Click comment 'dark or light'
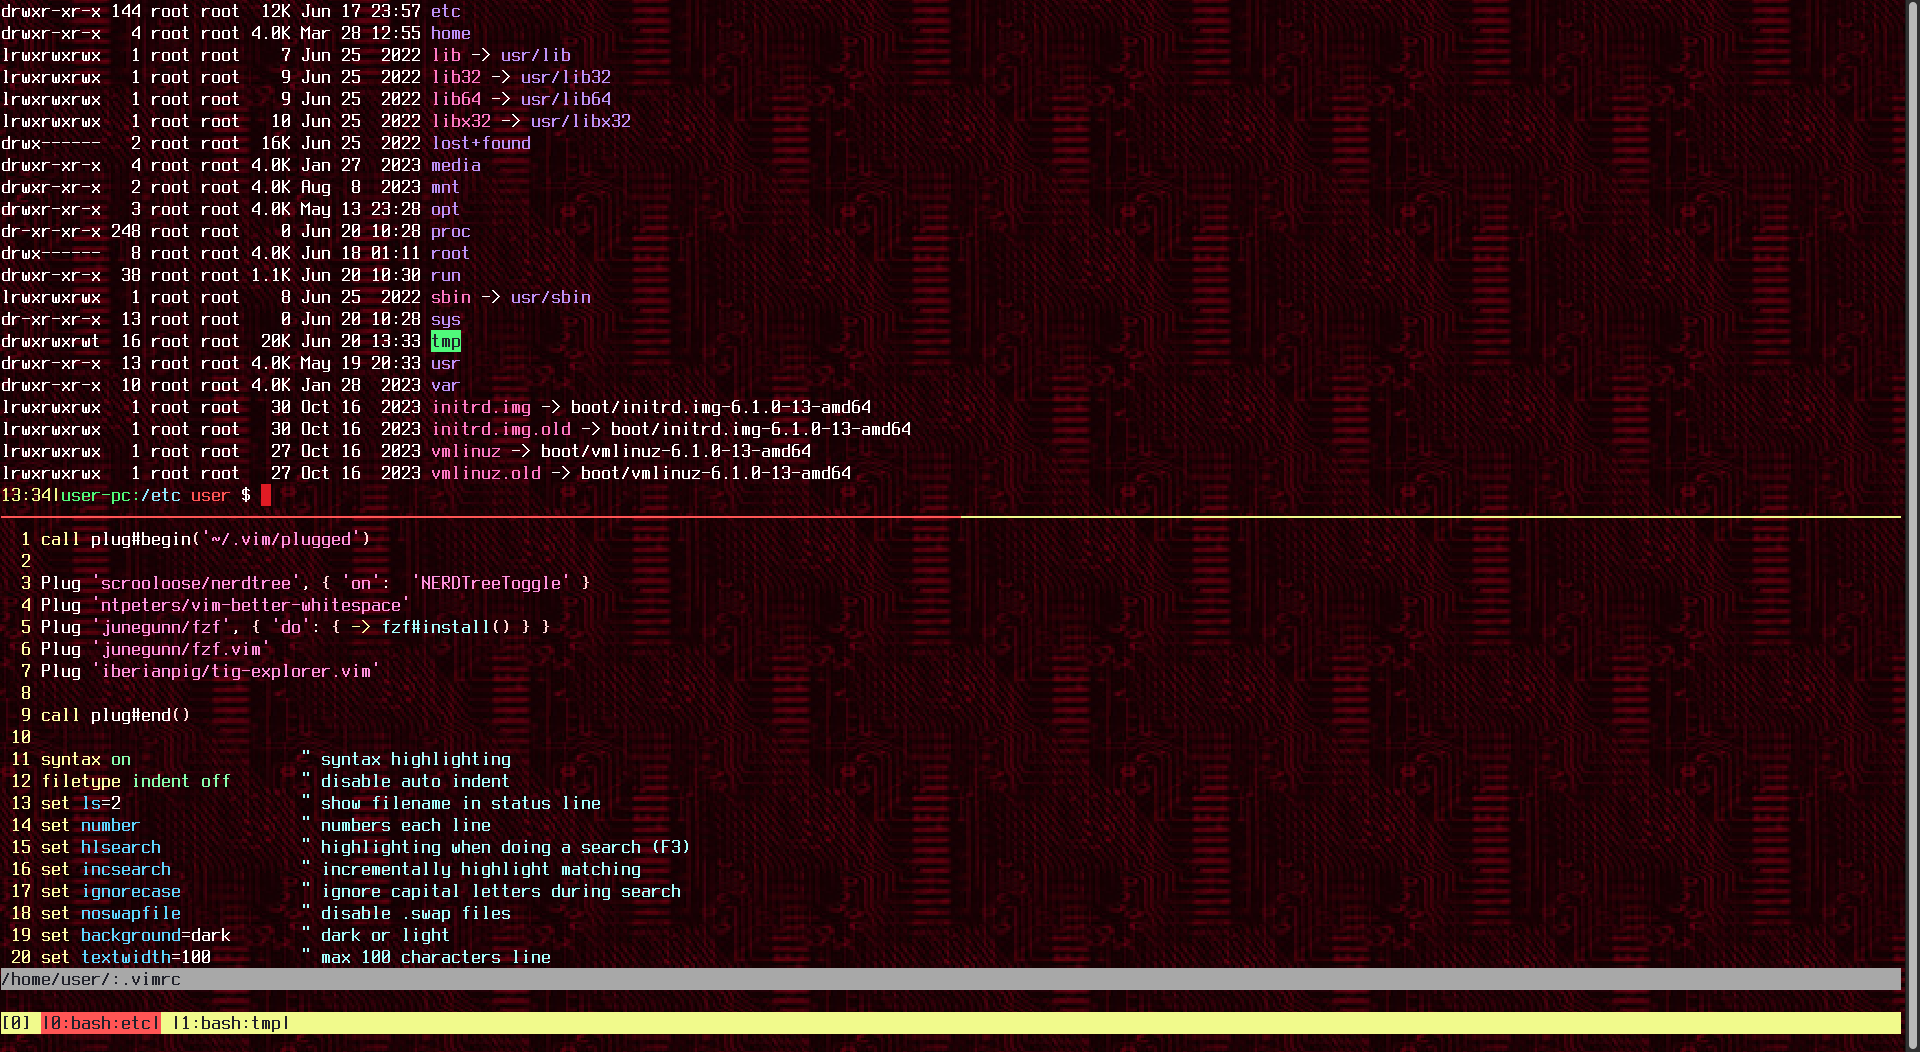This screenshot has height=1052, width=1920. click(x=386, y=935)
